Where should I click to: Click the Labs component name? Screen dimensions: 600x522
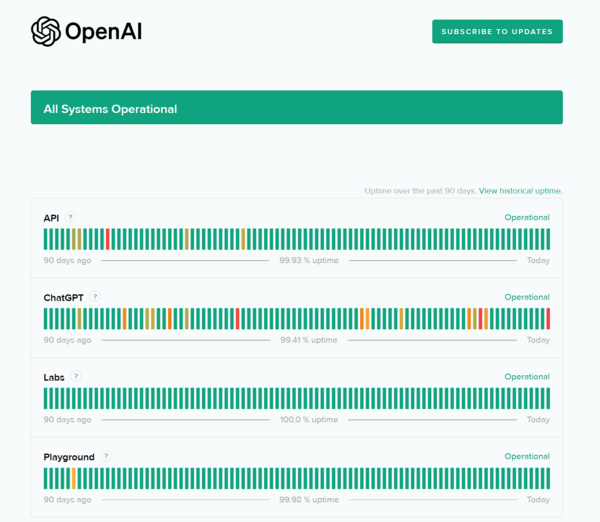click(x=54, y=378)
